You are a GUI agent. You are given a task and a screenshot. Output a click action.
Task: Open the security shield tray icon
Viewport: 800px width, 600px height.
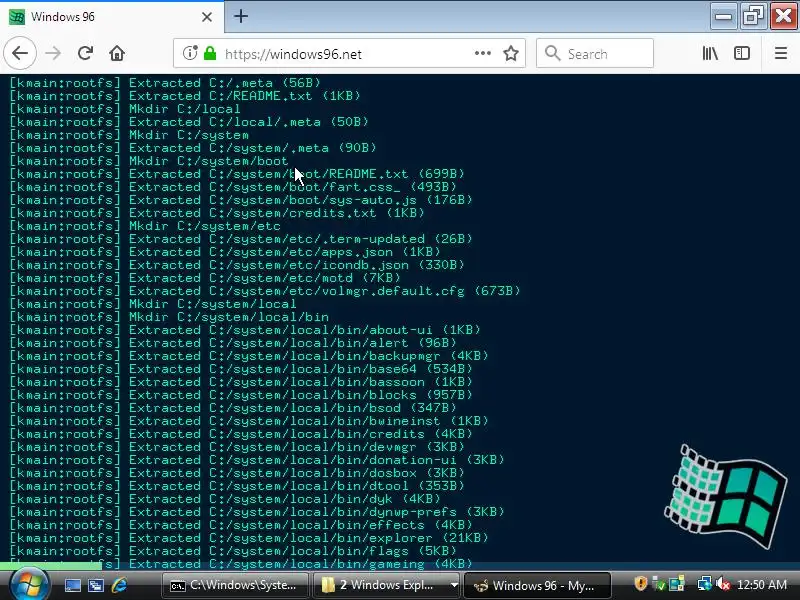click(640, 584)
